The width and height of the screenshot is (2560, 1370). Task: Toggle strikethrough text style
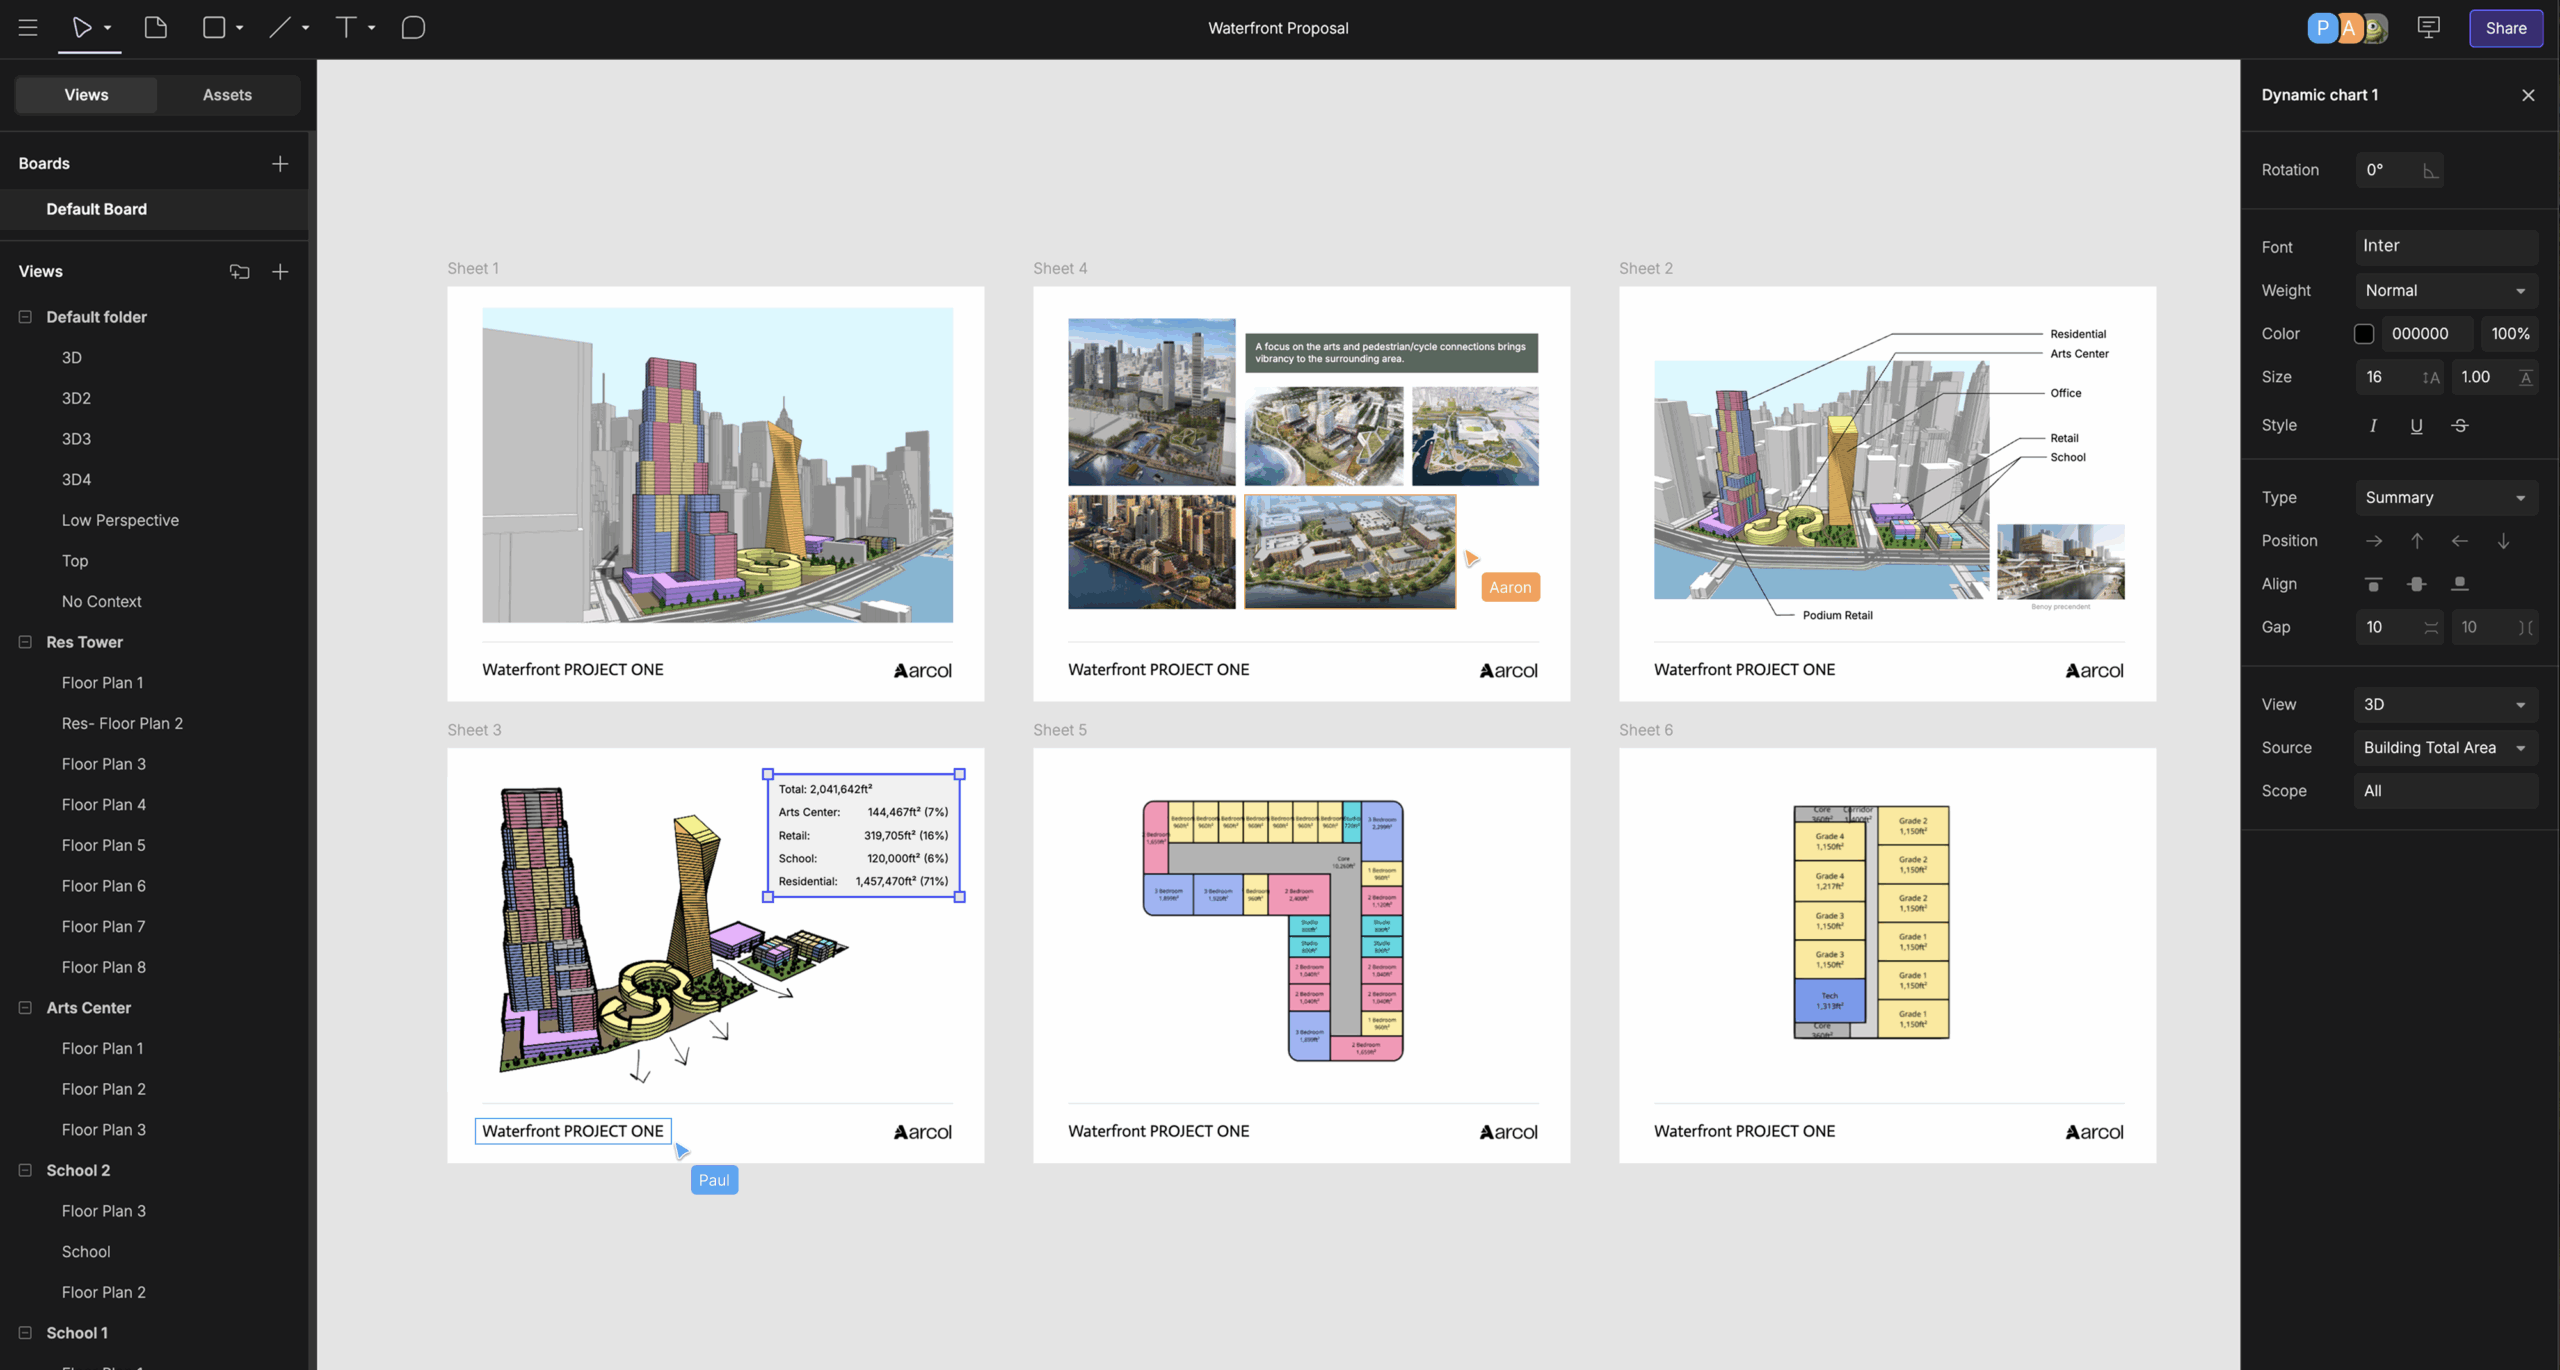(x=2460, y=426)
